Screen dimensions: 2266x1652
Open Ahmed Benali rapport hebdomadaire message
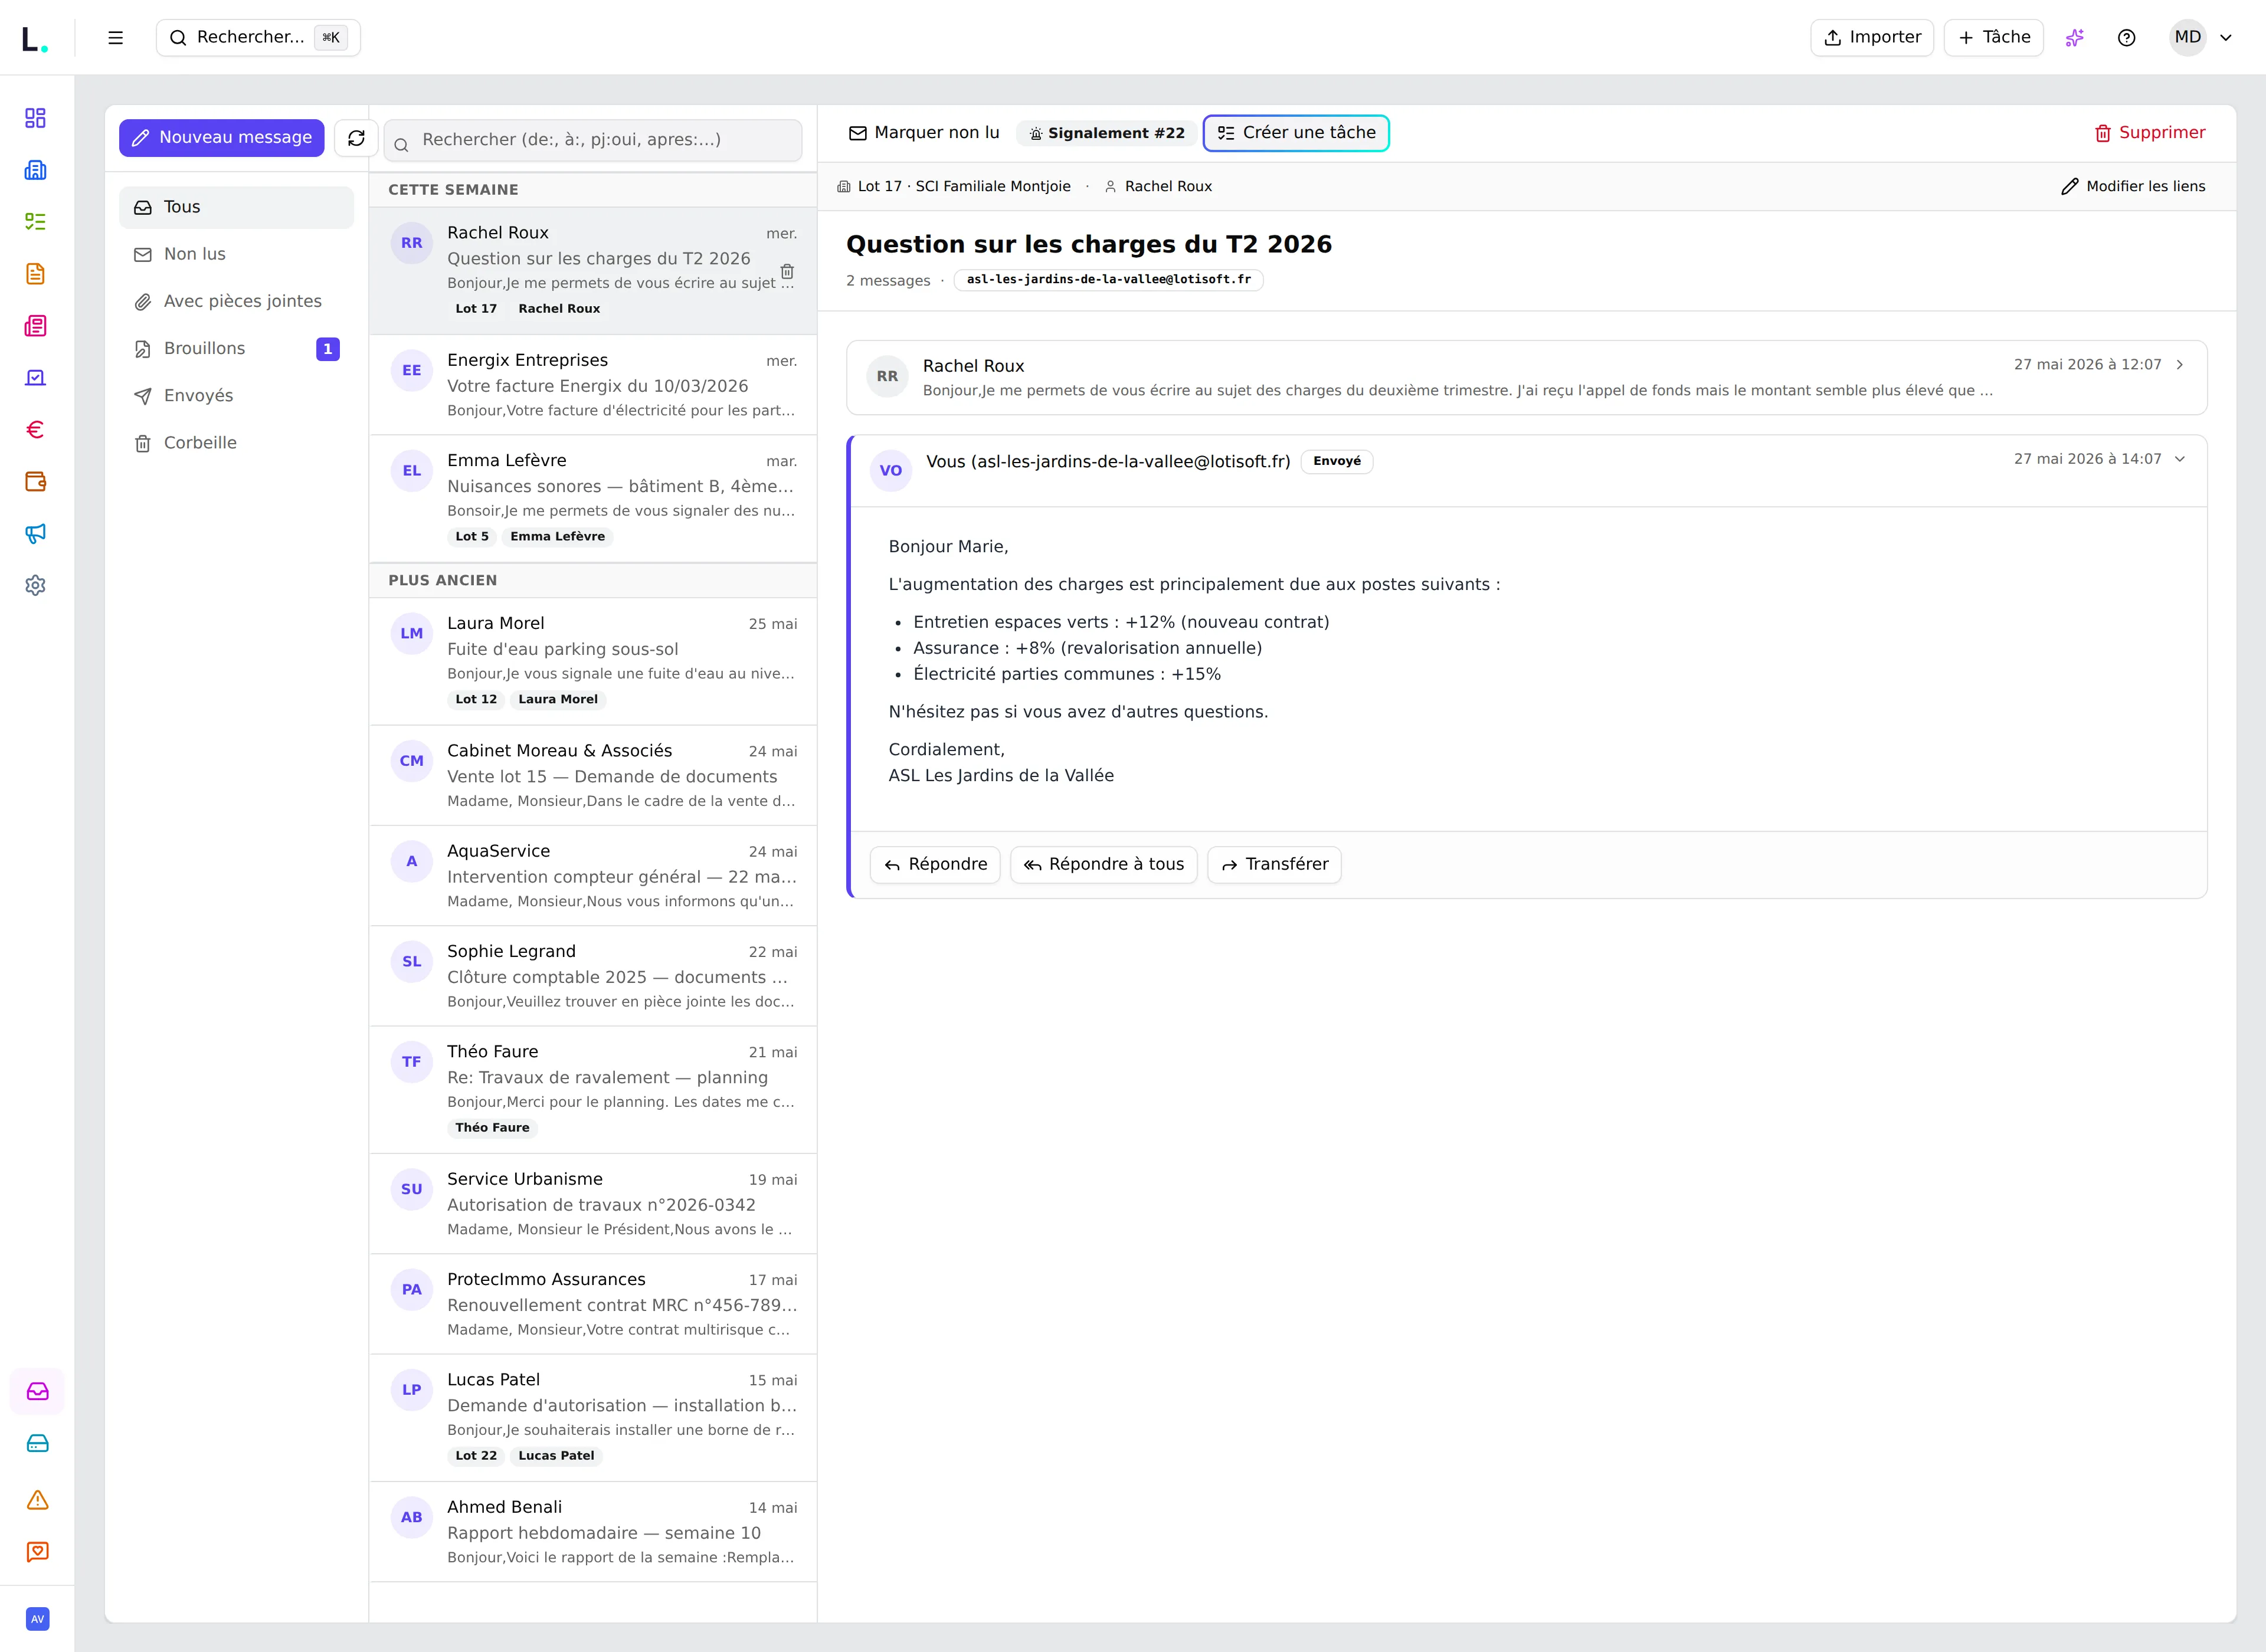593,1532
